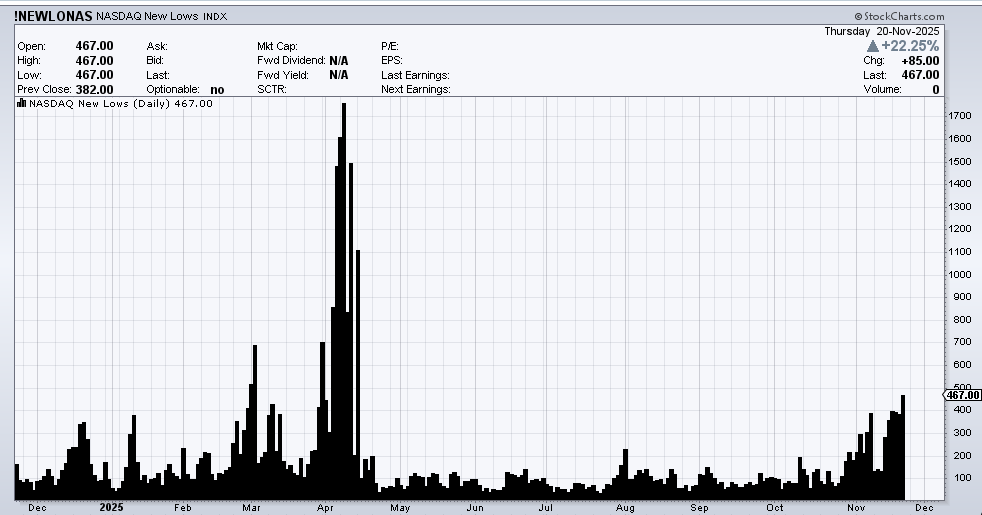The height and width of the screenshot is (515, 982).
Task: Click the Optionable value 'no'
Action: 217,89
